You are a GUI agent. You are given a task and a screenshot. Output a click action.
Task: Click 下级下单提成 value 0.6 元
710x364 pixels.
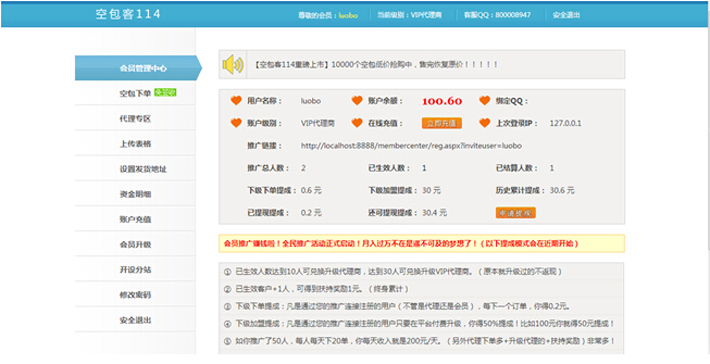(311, 191)
